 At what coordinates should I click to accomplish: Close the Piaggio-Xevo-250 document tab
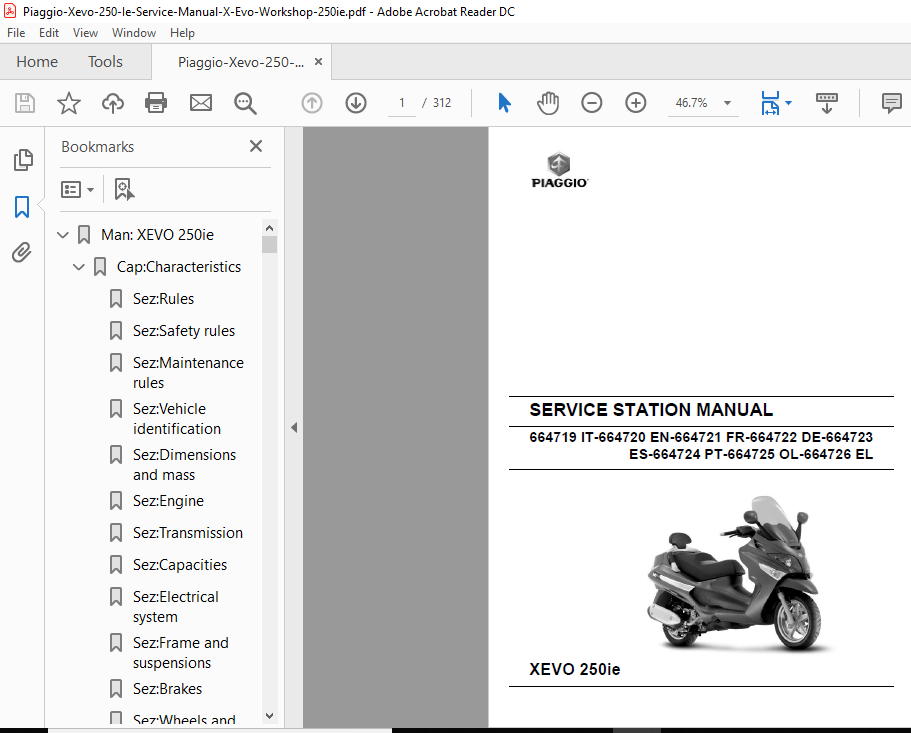coord(318,62)
